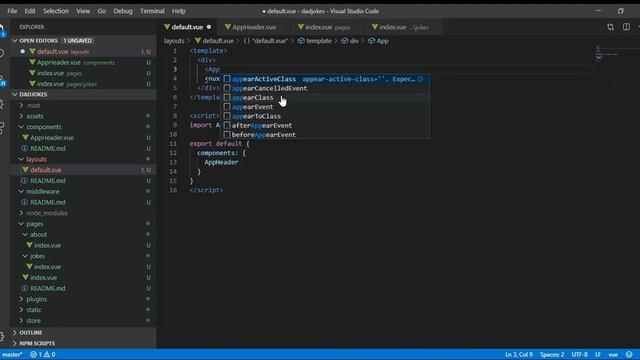640x360 pixels.
Task: Switch to the index.vue jokes tab
Action: tap(403, 27)
